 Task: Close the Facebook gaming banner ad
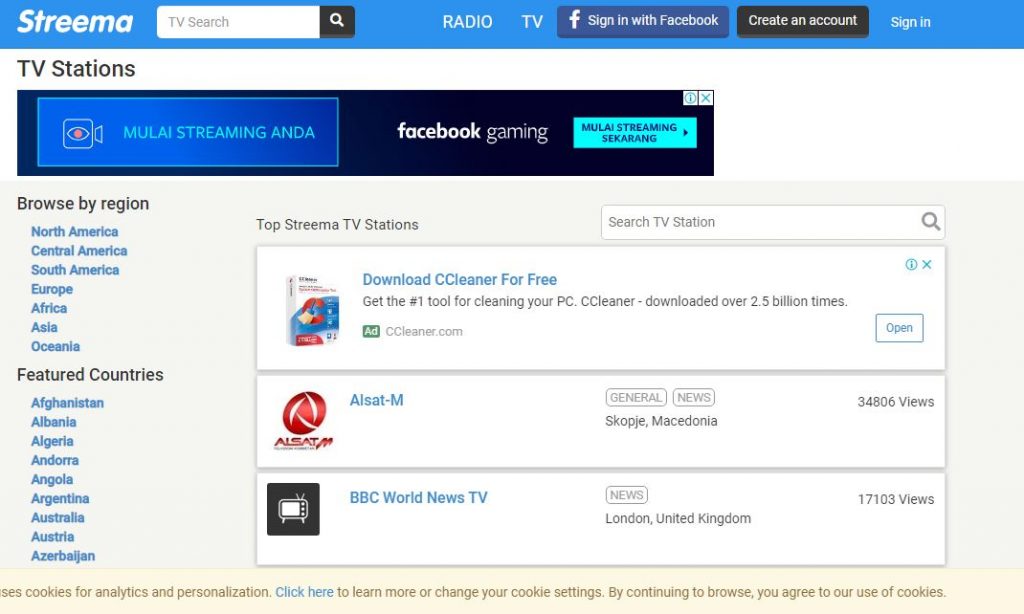click(706, 98)
